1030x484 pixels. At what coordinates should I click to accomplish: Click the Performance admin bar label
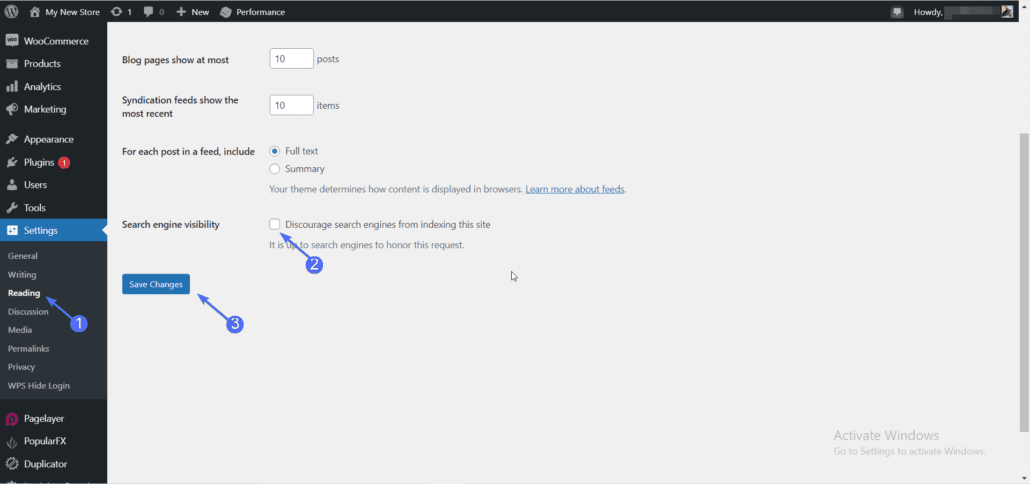(260, 12)
